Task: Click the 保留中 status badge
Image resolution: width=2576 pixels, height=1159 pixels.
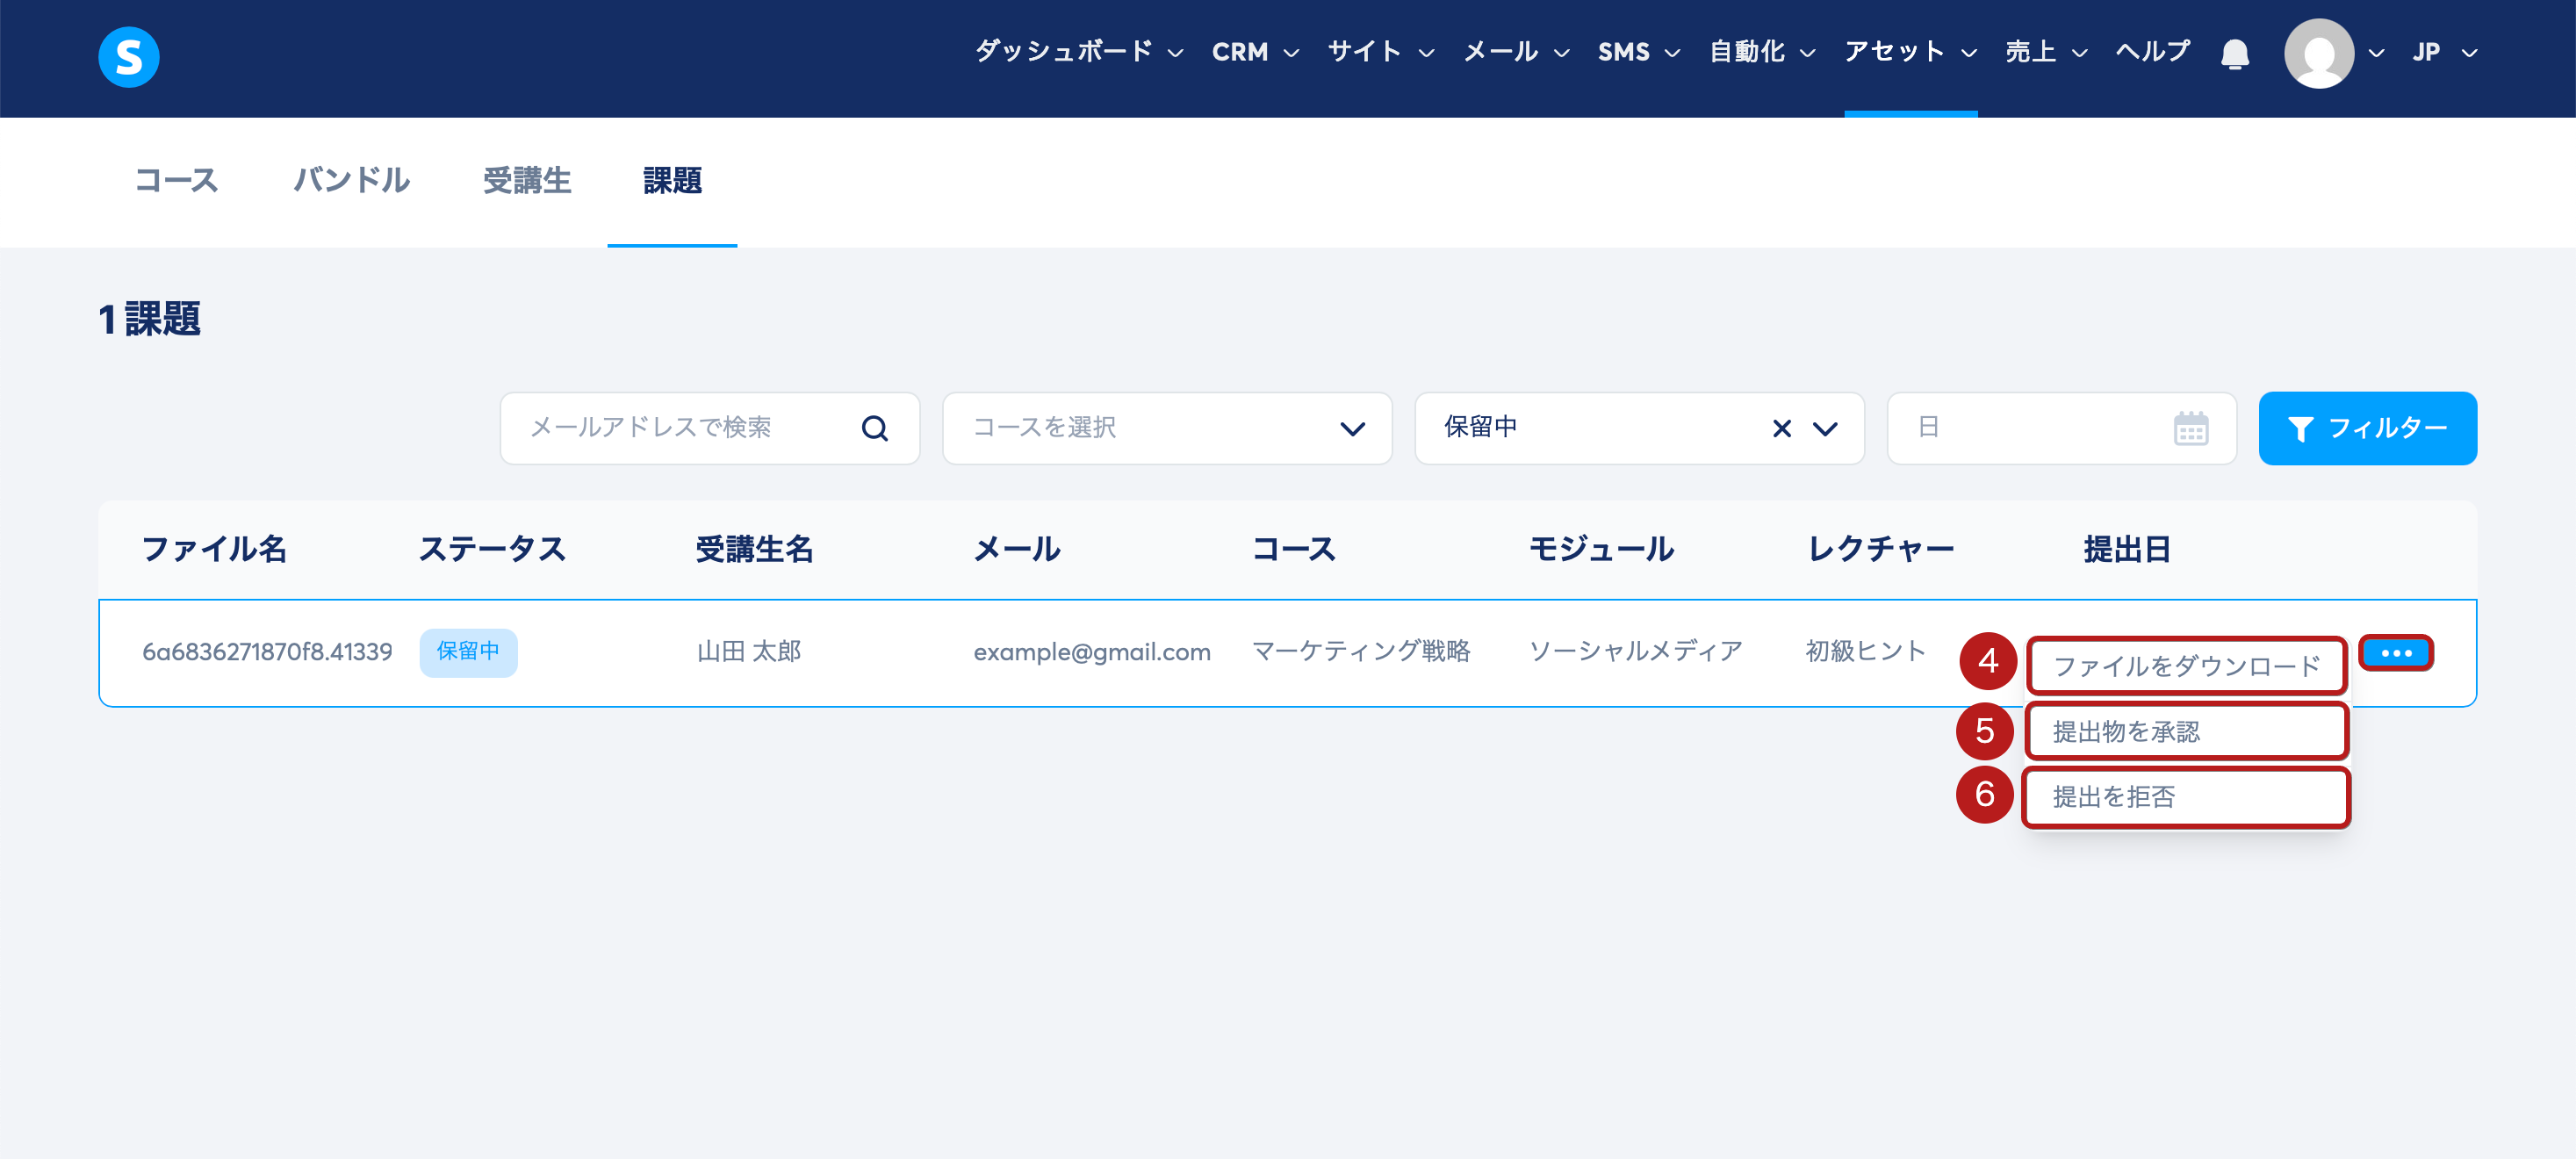Action: click(468, 652)
